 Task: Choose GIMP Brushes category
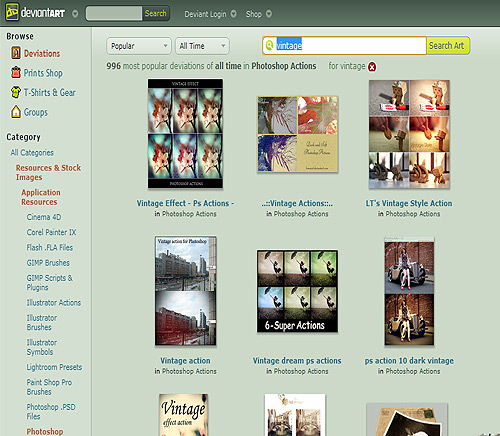(48, 263)
